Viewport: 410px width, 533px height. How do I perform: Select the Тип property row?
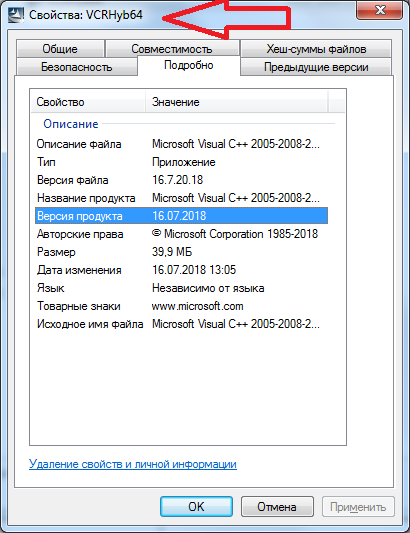182,162
